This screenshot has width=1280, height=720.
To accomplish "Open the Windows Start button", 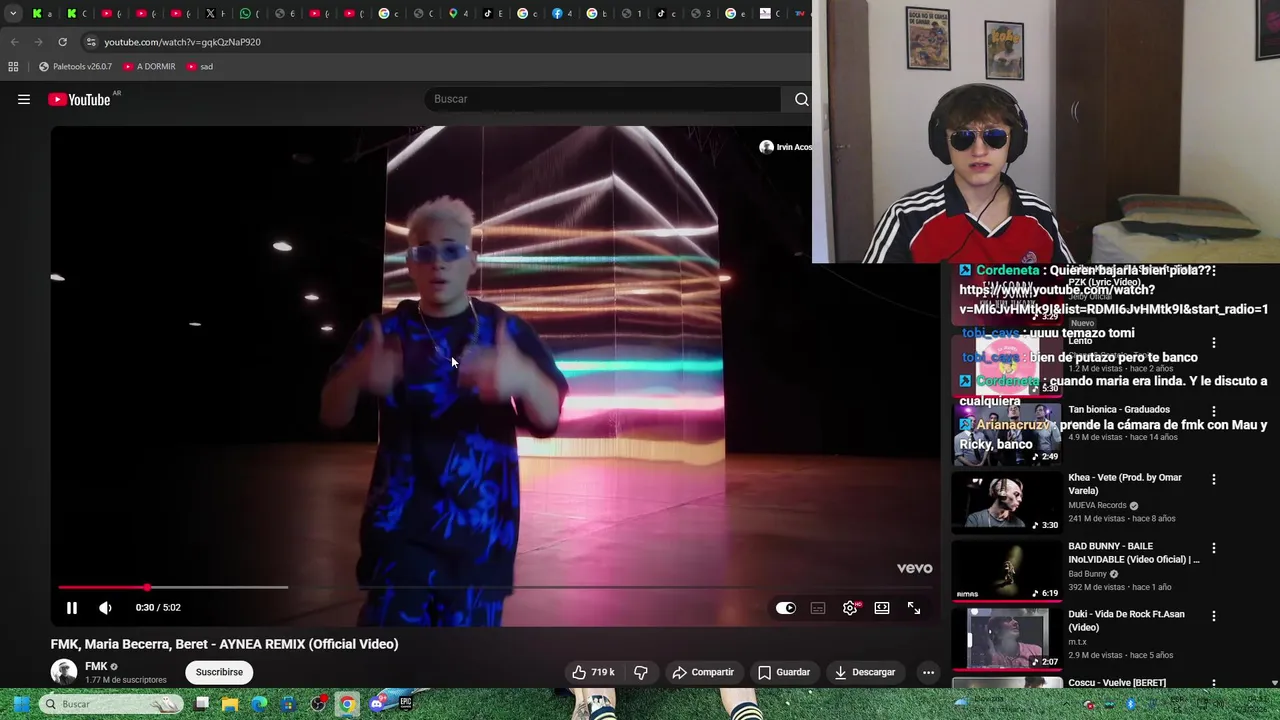I will [x=20, y=704].
